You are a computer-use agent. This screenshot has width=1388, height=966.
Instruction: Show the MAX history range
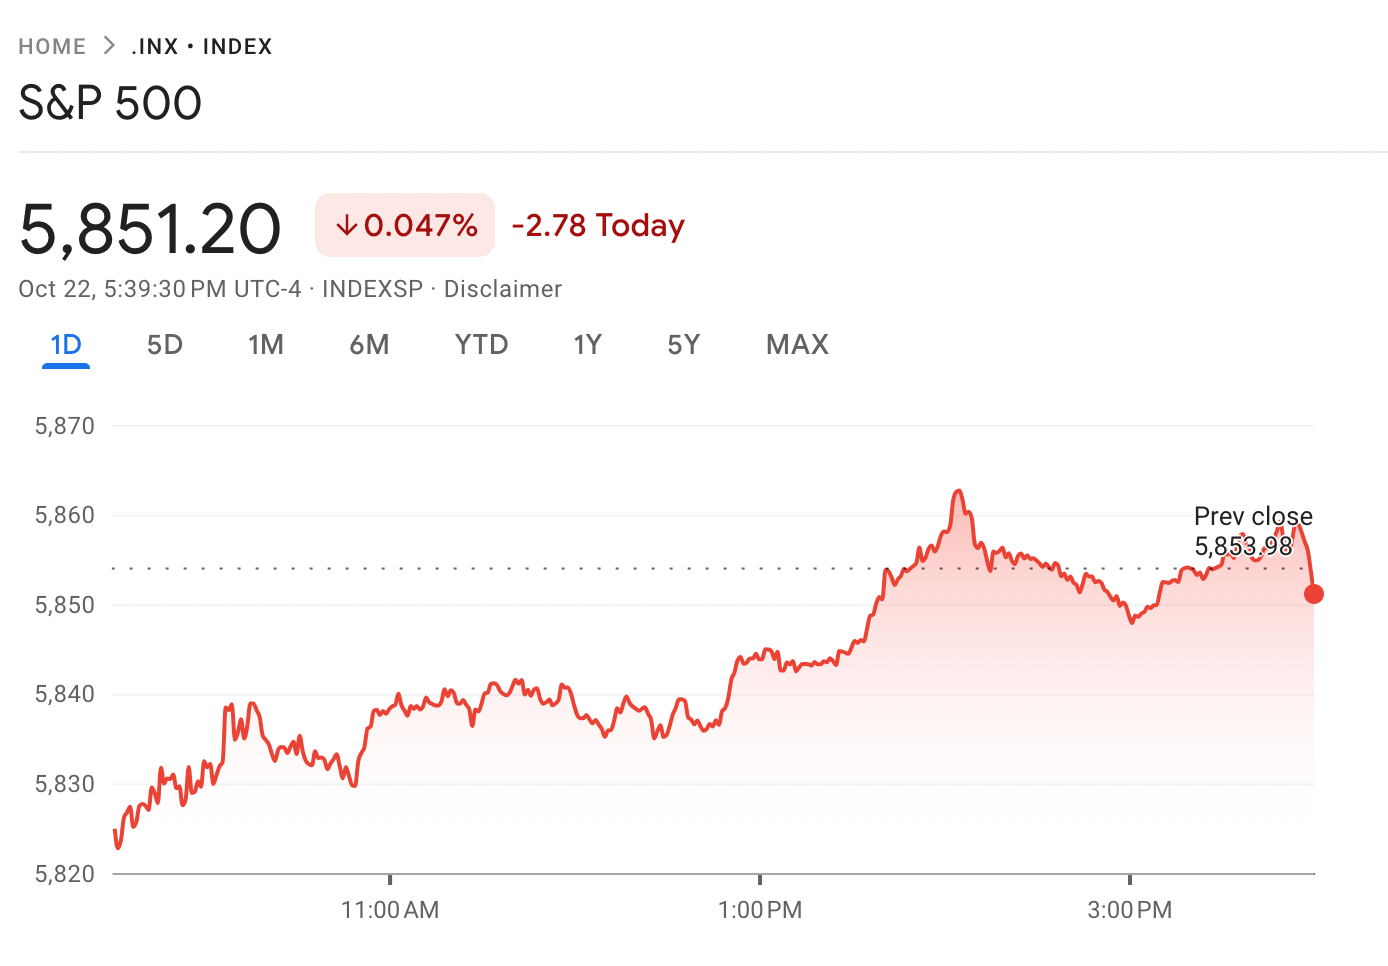pyautogui.click(x=797, y=345)
